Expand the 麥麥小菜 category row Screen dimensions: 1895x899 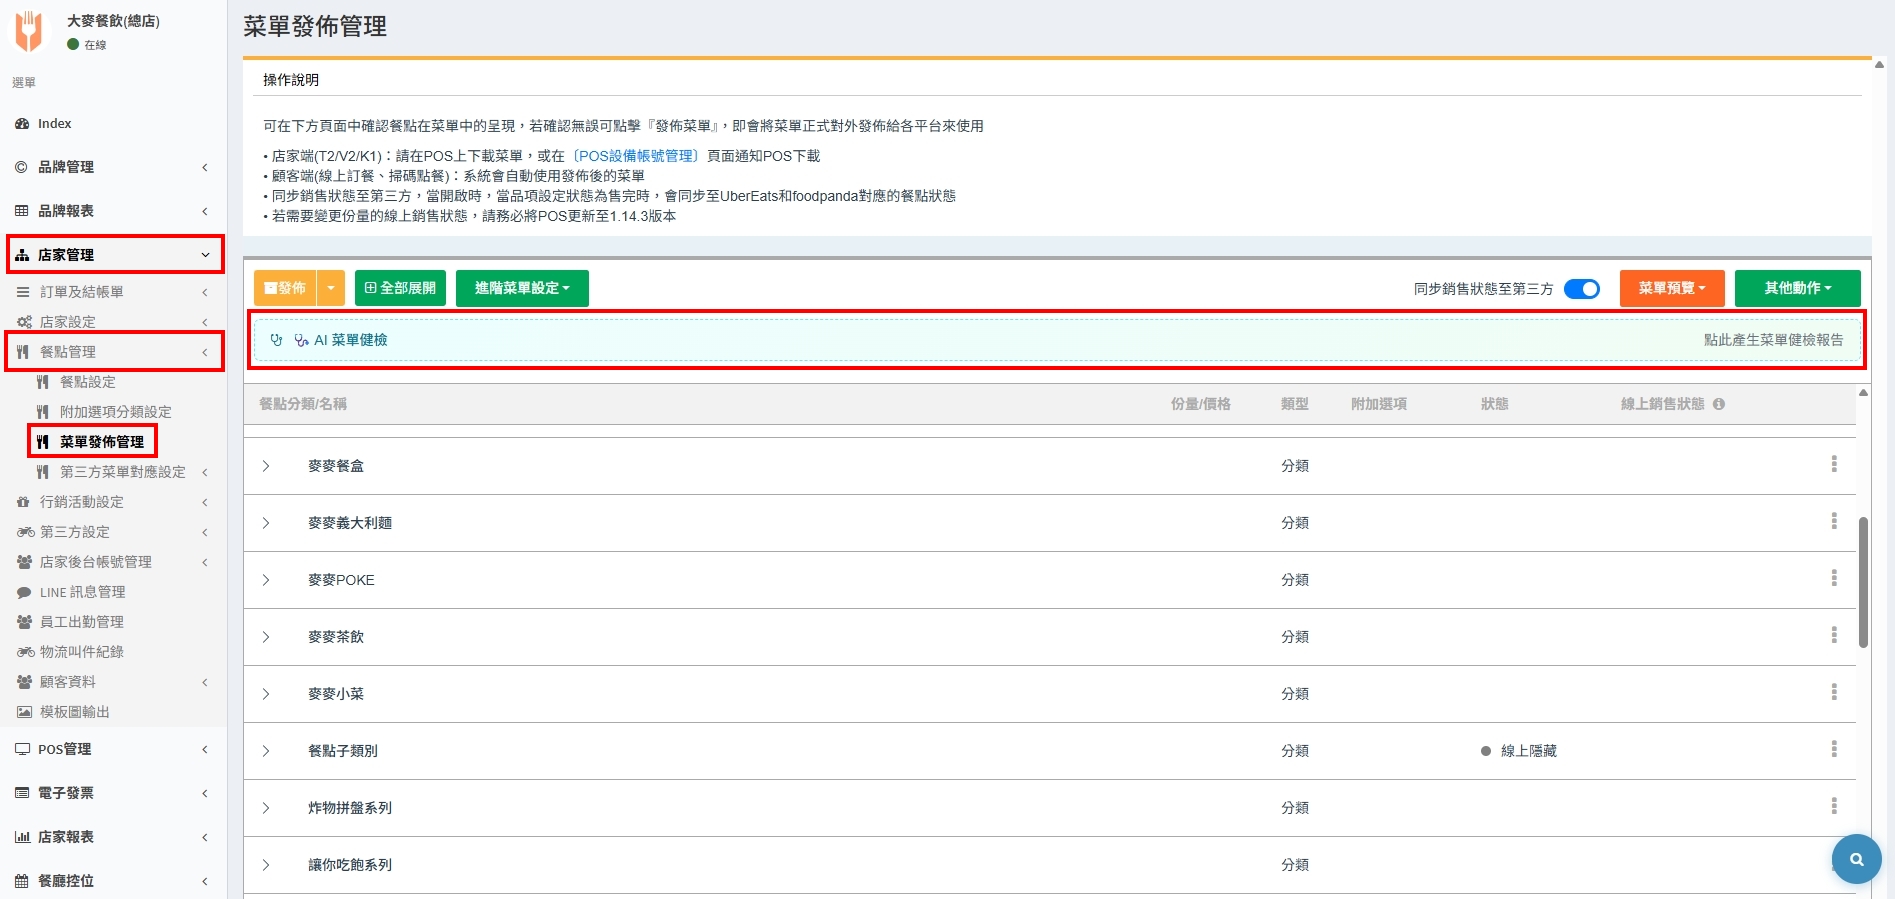[266, 694]
